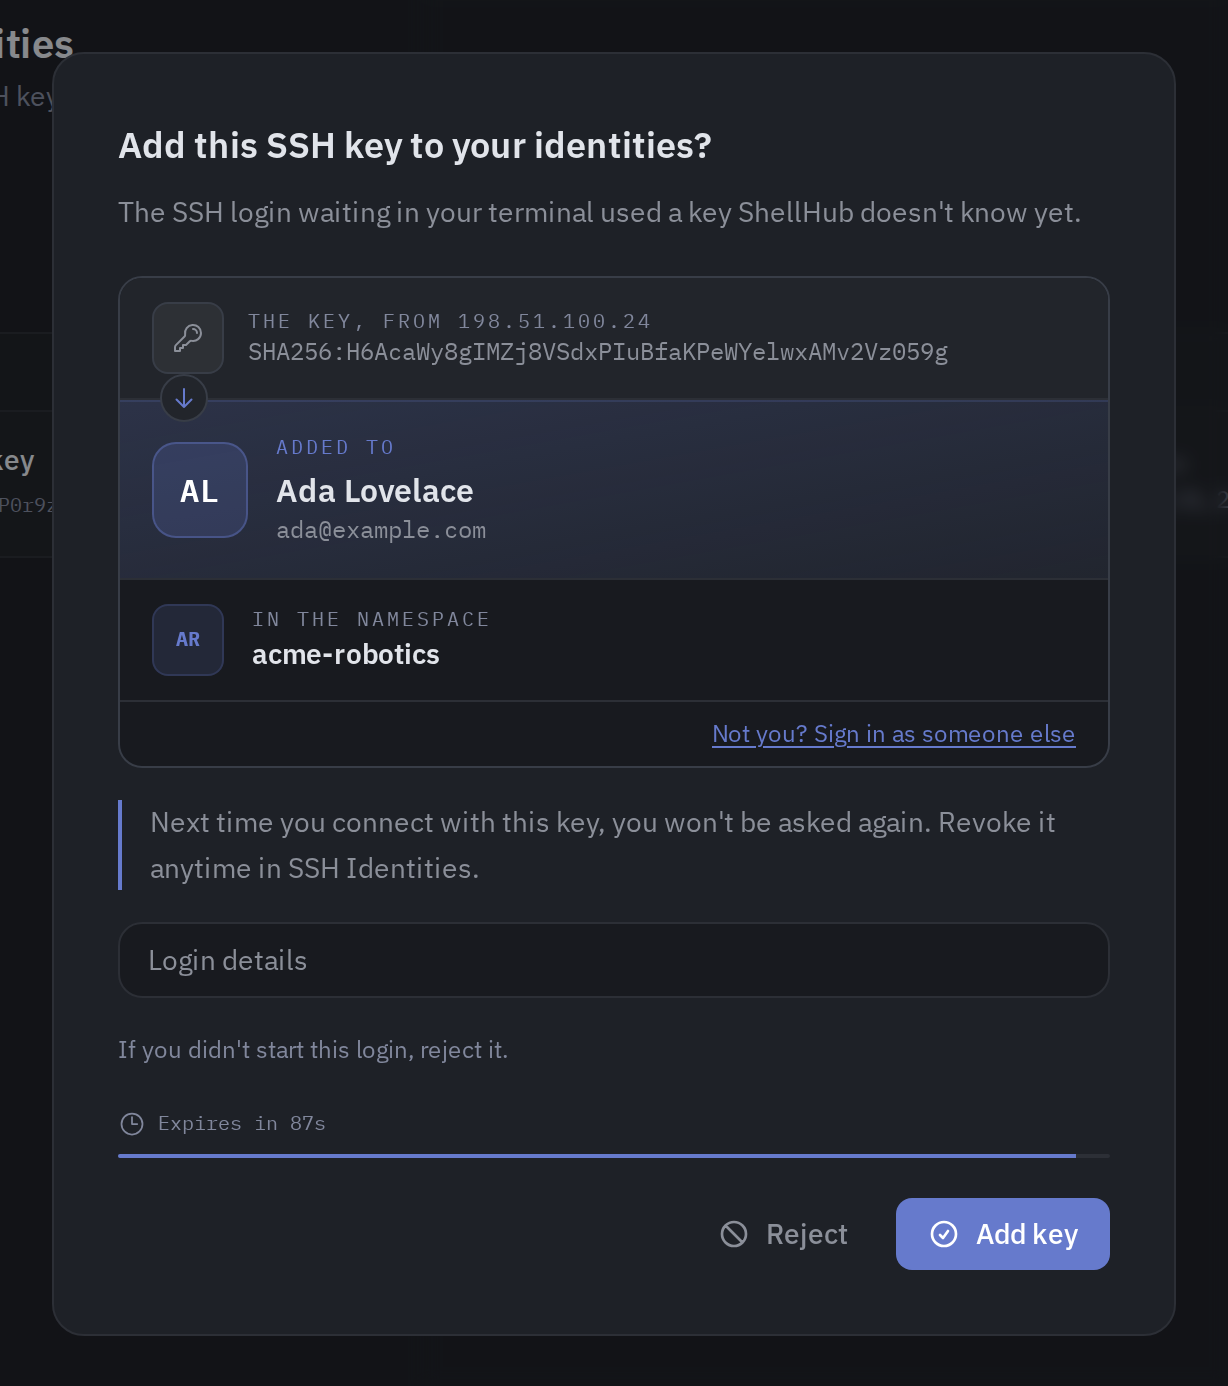Click 'If you didn't start this login' note
Viewport: 1228px width, 1386px height.
click(x=313, y=1050)
